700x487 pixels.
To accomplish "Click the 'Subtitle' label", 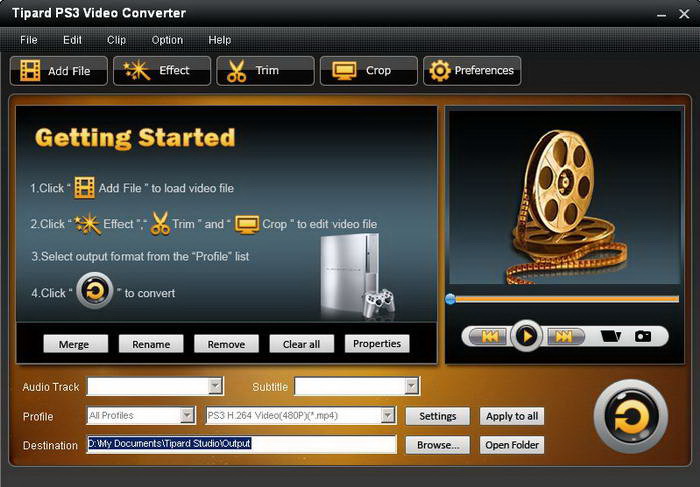I will 270,387.
